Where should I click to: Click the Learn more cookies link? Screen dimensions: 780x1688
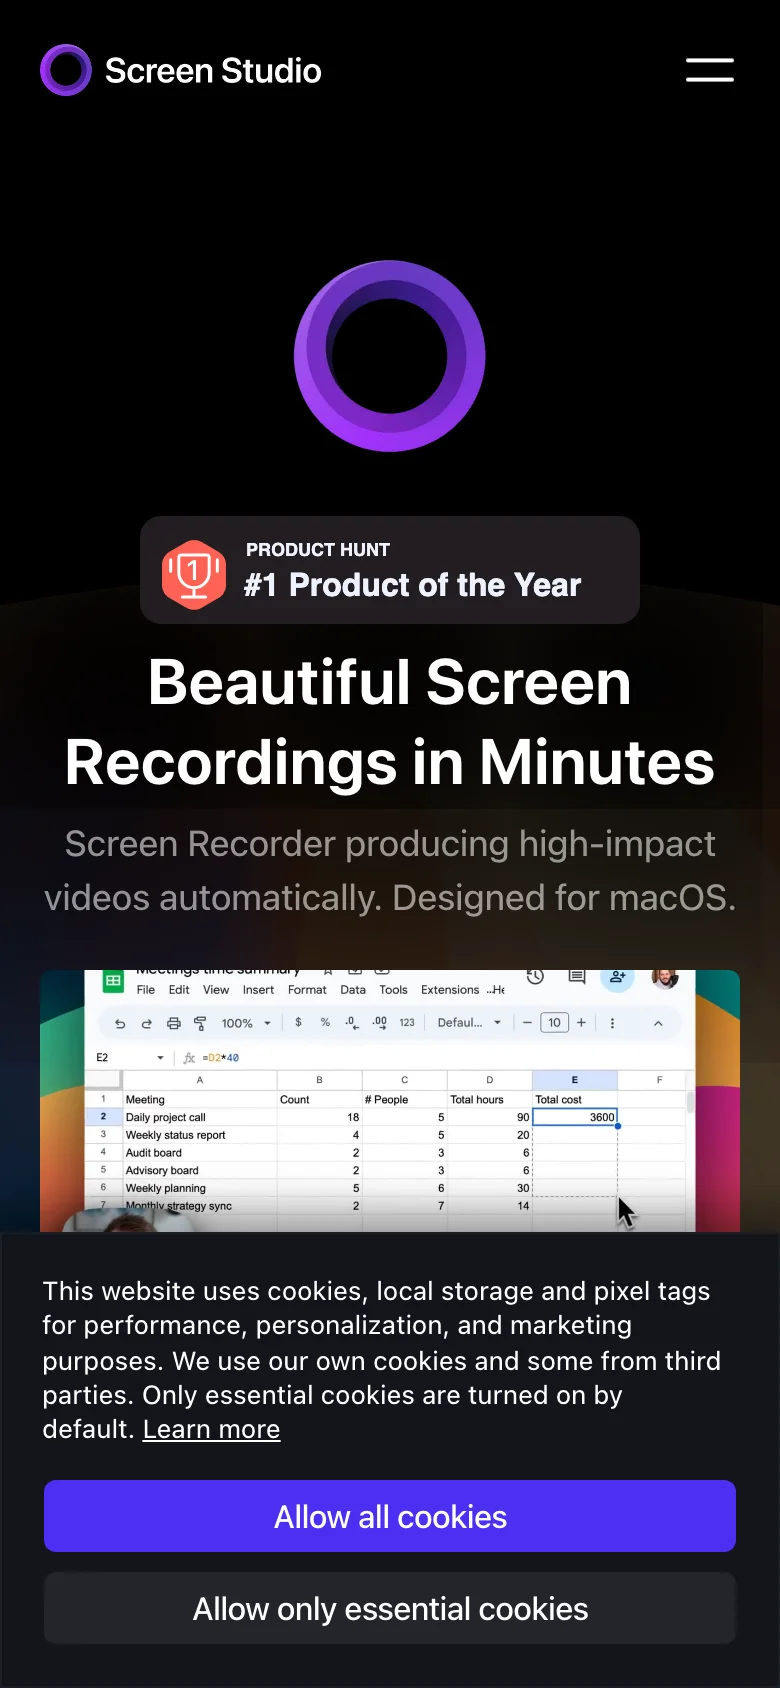[211, 1429]
